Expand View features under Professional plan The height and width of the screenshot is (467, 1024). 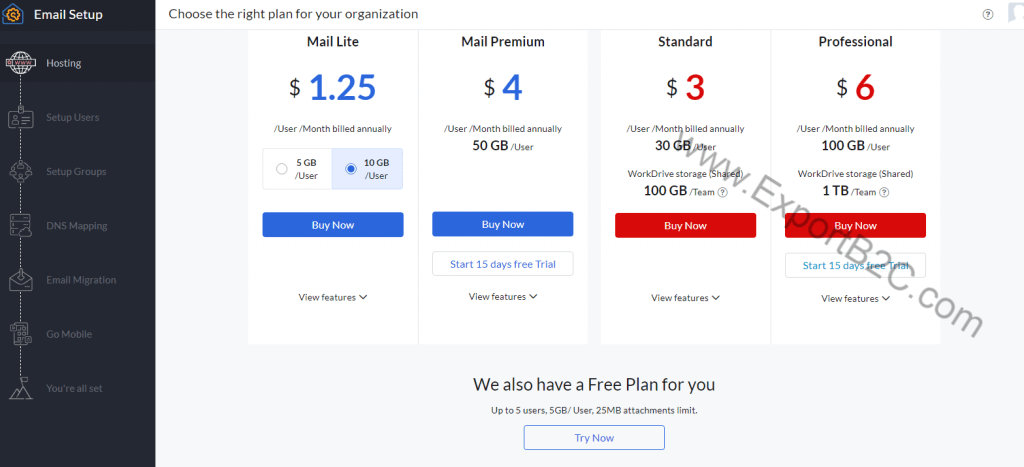click(x=856, y=298)
